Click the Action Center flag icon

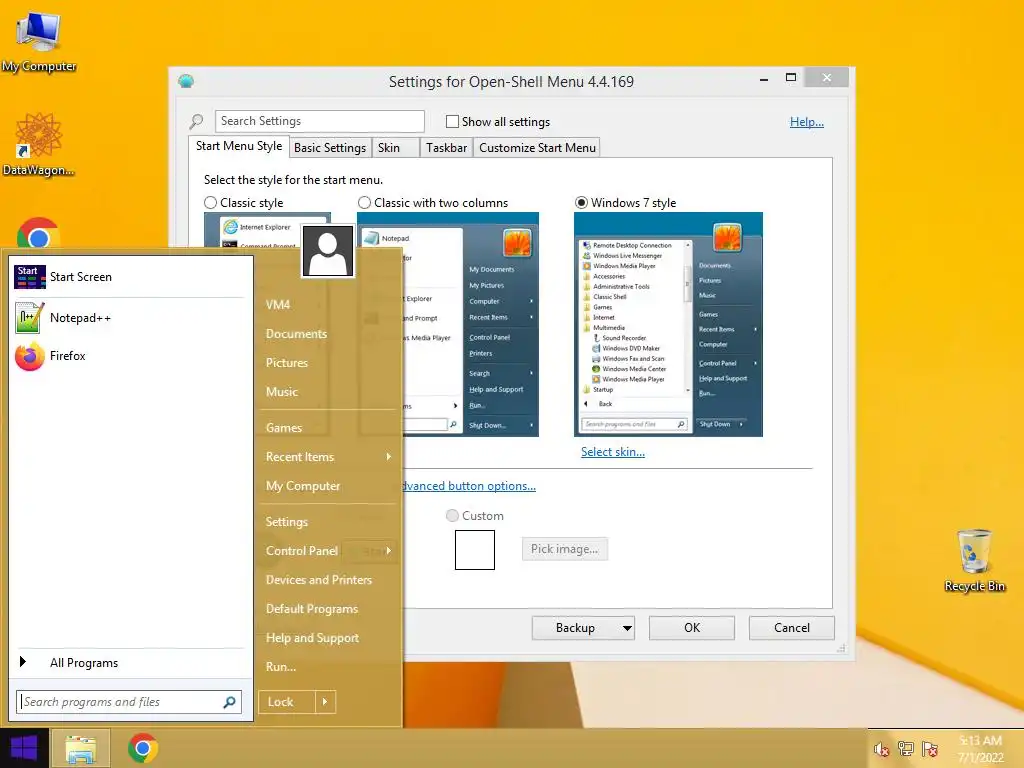click(x=930, y=749)
